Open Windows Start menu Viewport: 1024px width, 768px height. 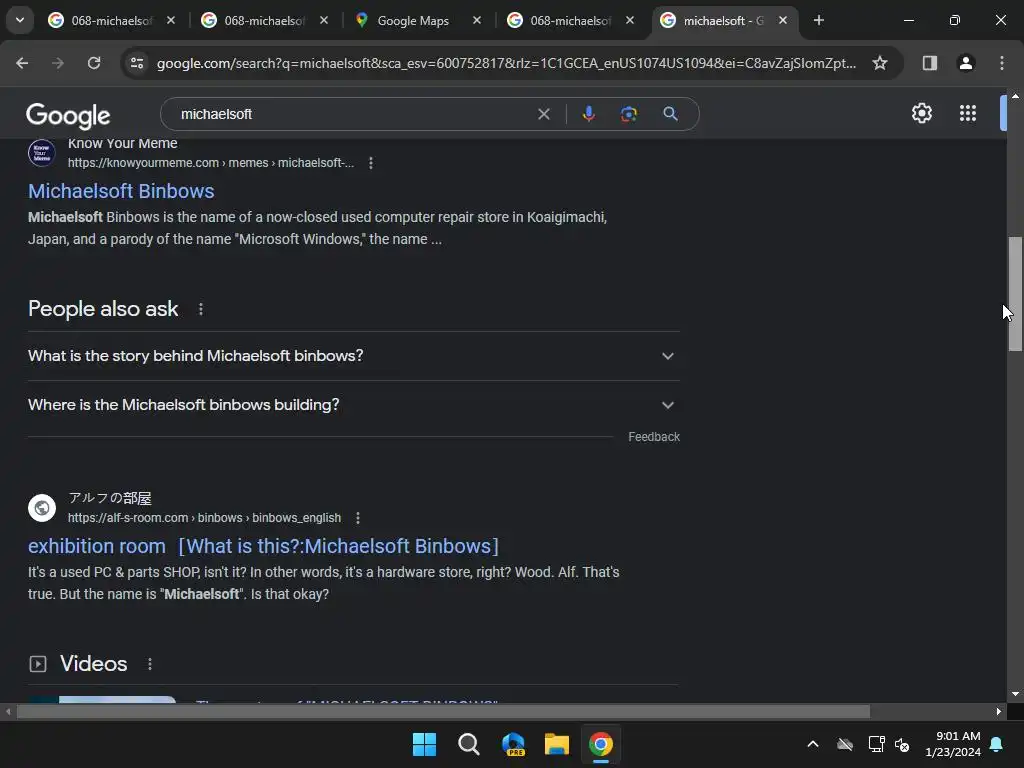[424, 744]
